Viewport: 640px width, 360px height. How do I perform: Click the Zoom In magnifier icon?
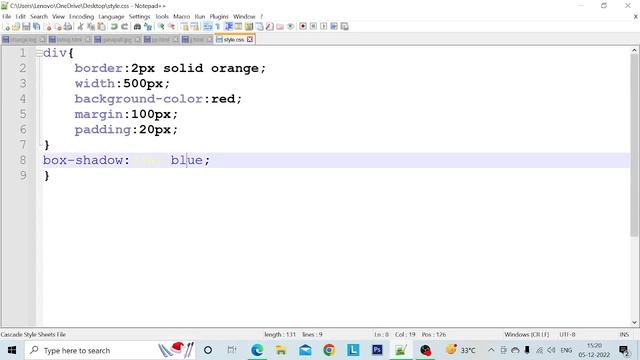[161, 27]
